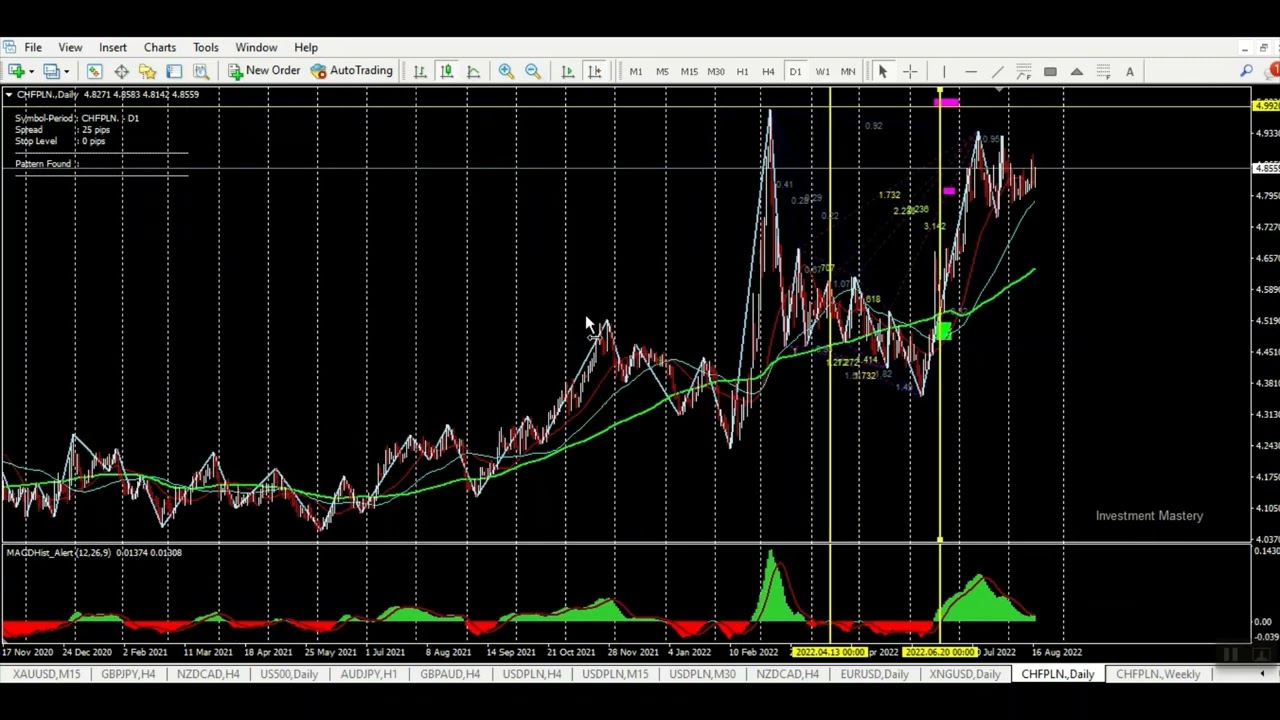Click the yellow 2022.06.20 date marker

tap(939, 652)
